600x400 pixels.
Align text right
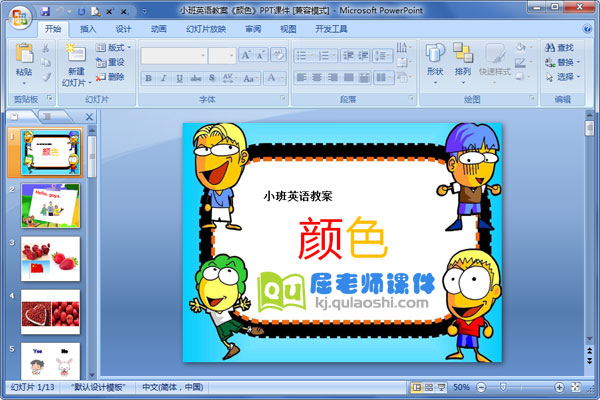pos(333,78)
